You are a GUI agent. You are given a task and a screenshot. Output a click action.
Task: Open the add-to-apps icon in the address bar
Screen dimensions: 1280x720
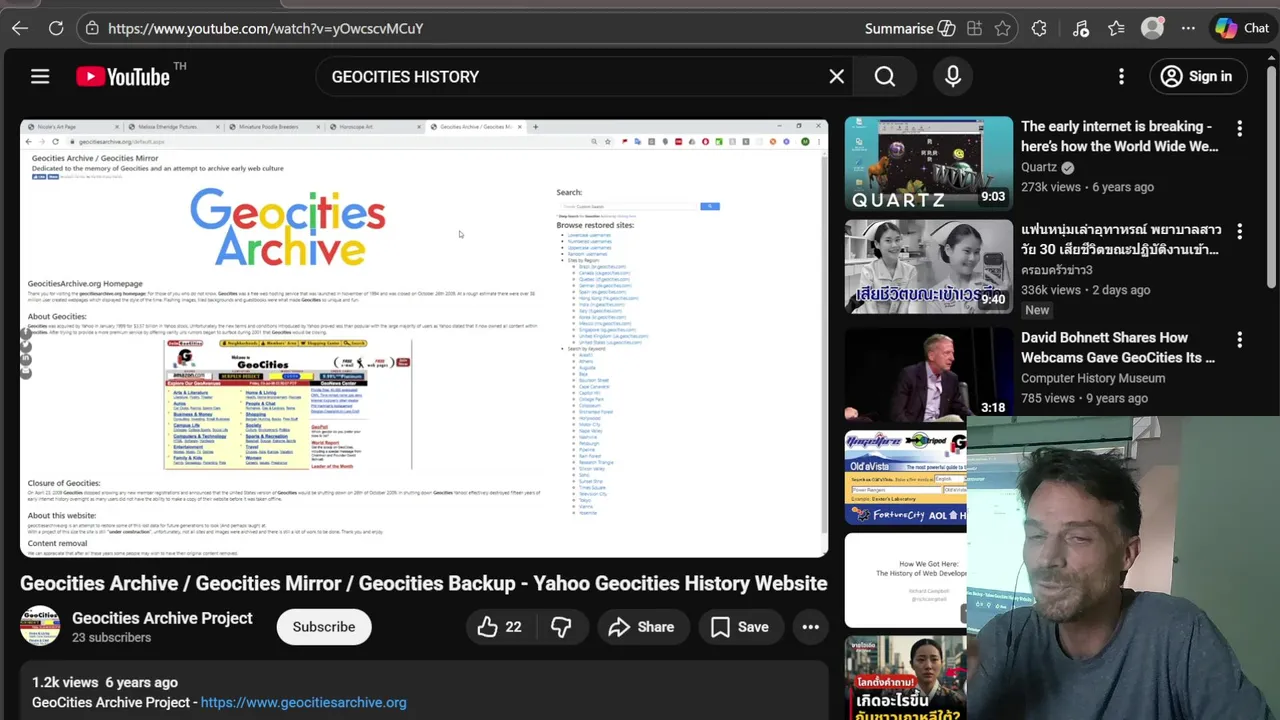click(x=974, y=28)
